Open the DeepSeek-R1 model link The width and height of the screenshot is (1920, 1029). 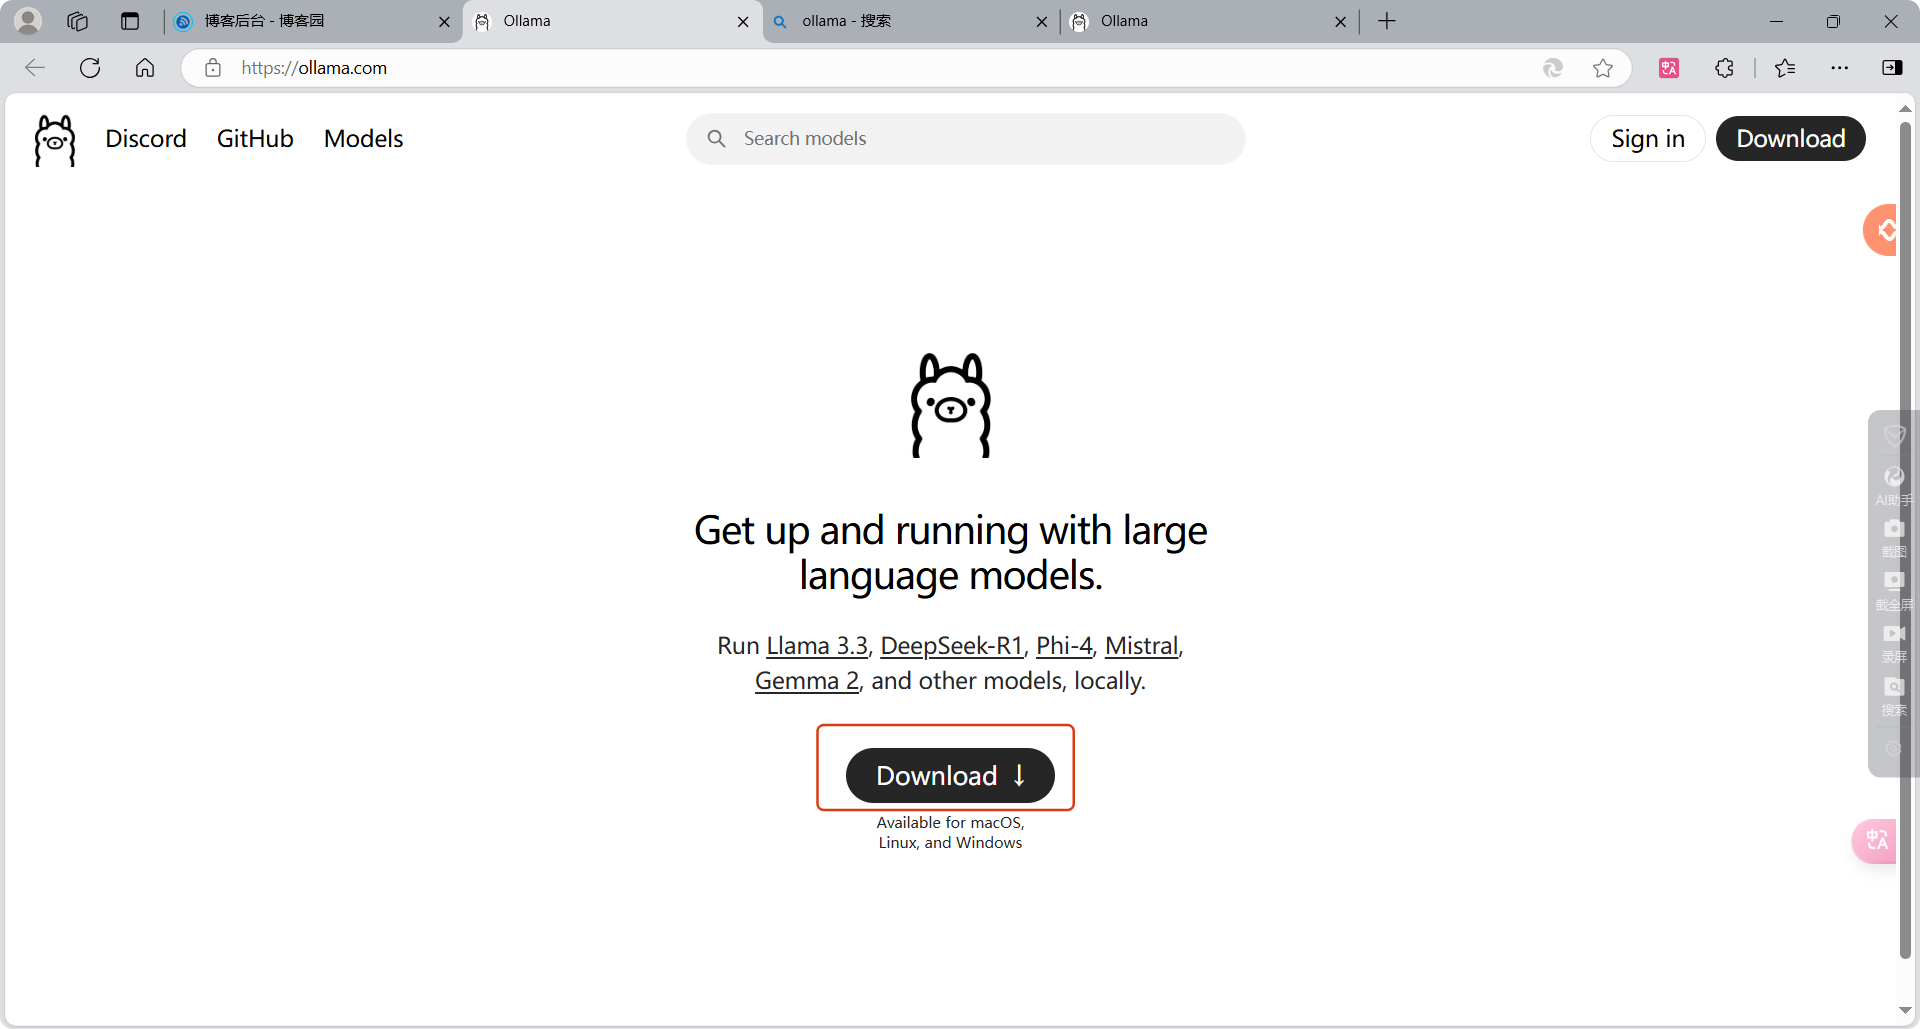tap(951, 646)
